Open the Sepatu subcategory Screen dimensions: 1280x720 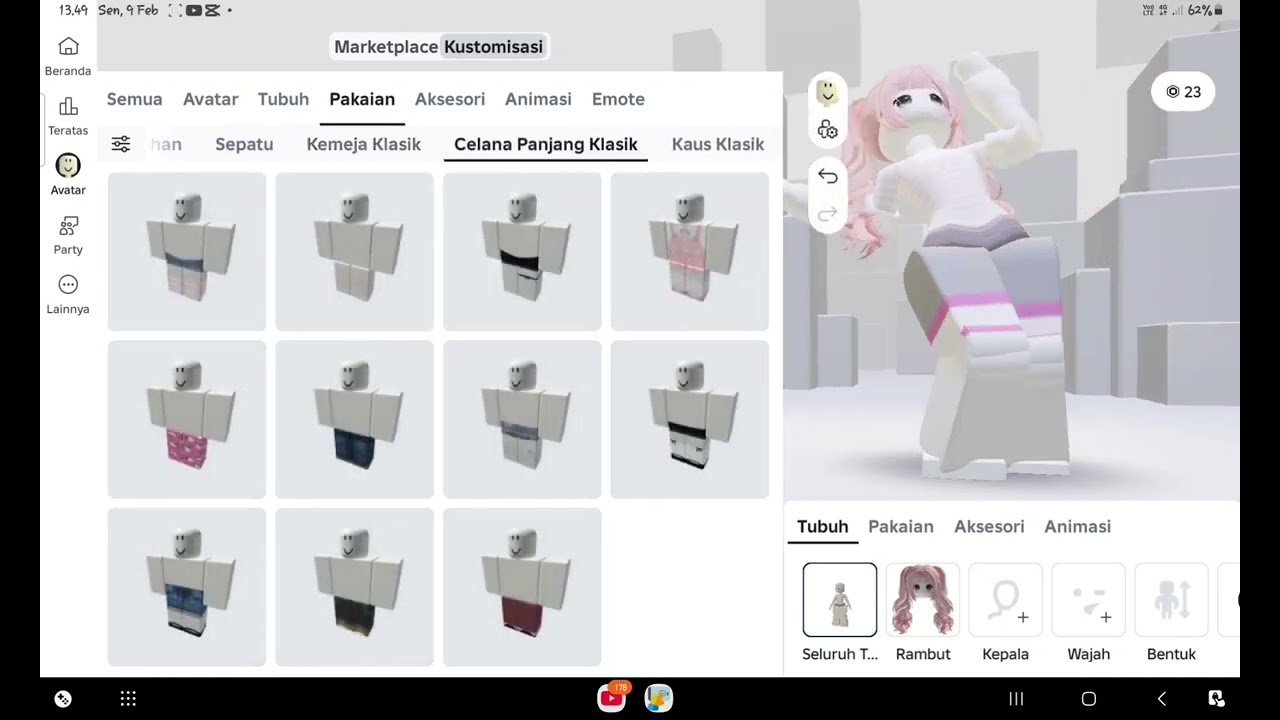click(x=244, y=144)
